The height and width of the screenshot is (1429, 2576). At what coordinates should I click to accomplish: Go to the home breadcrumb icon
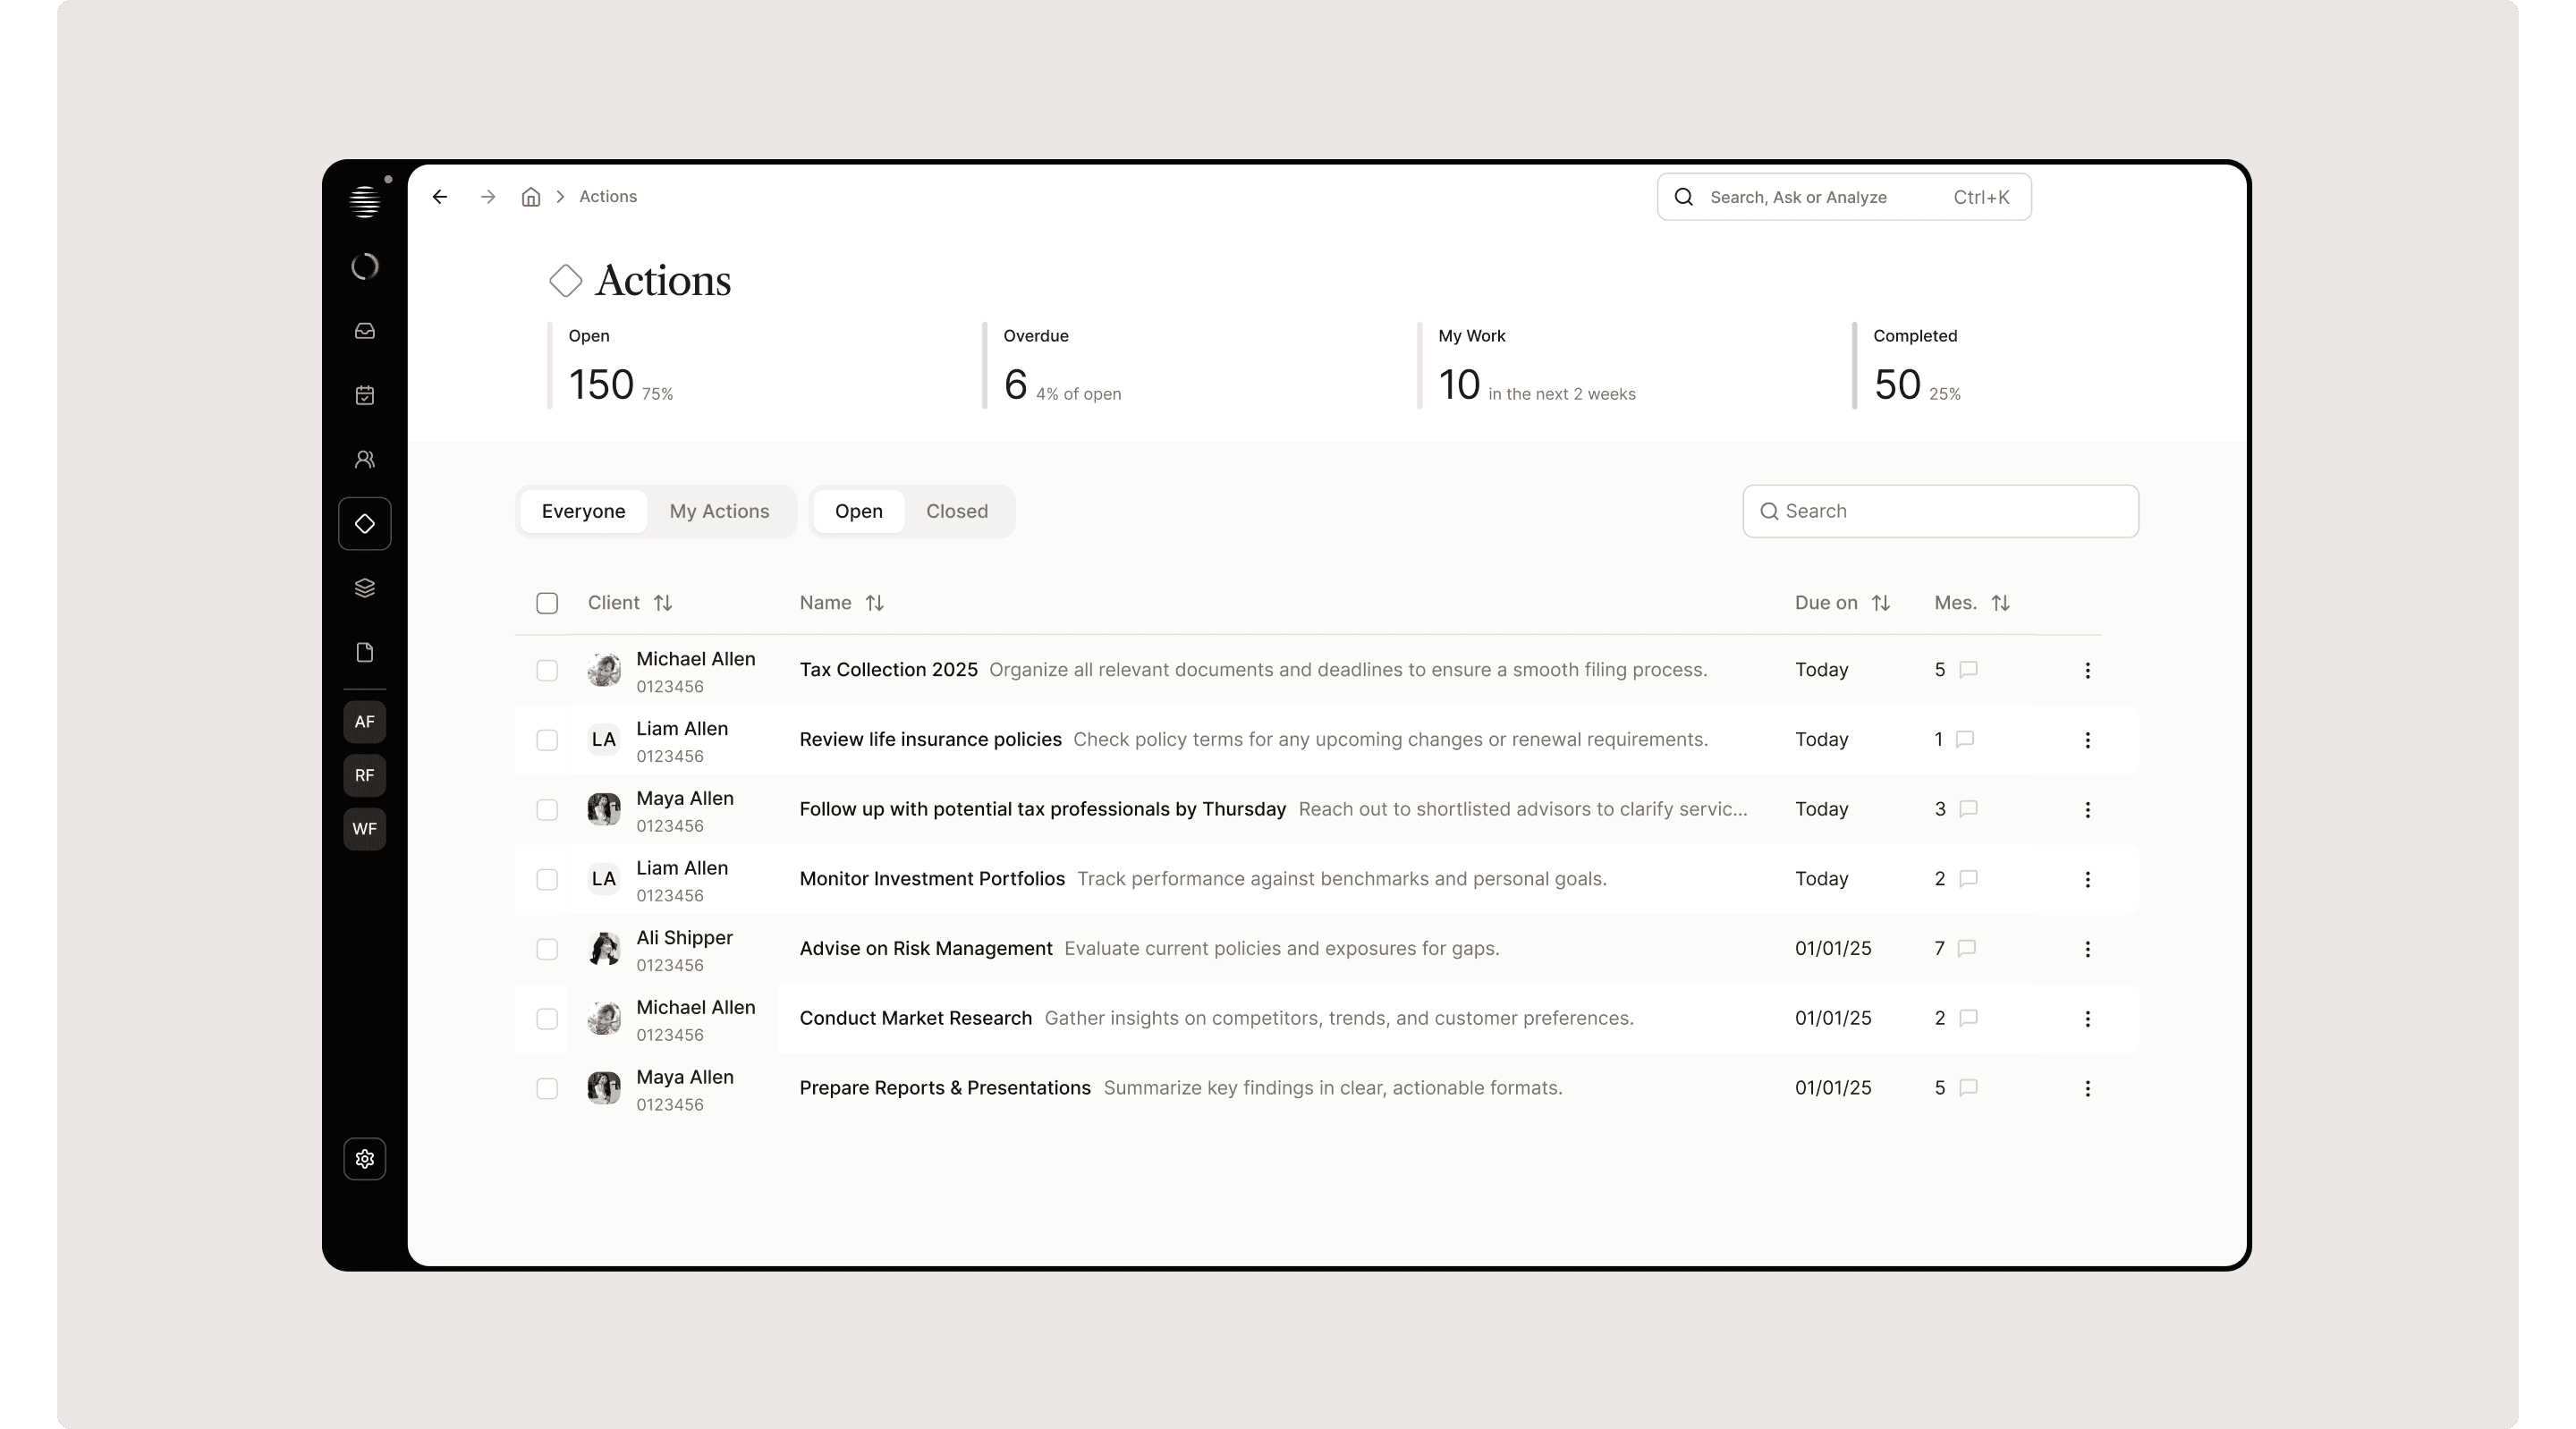tap(531, 197)
